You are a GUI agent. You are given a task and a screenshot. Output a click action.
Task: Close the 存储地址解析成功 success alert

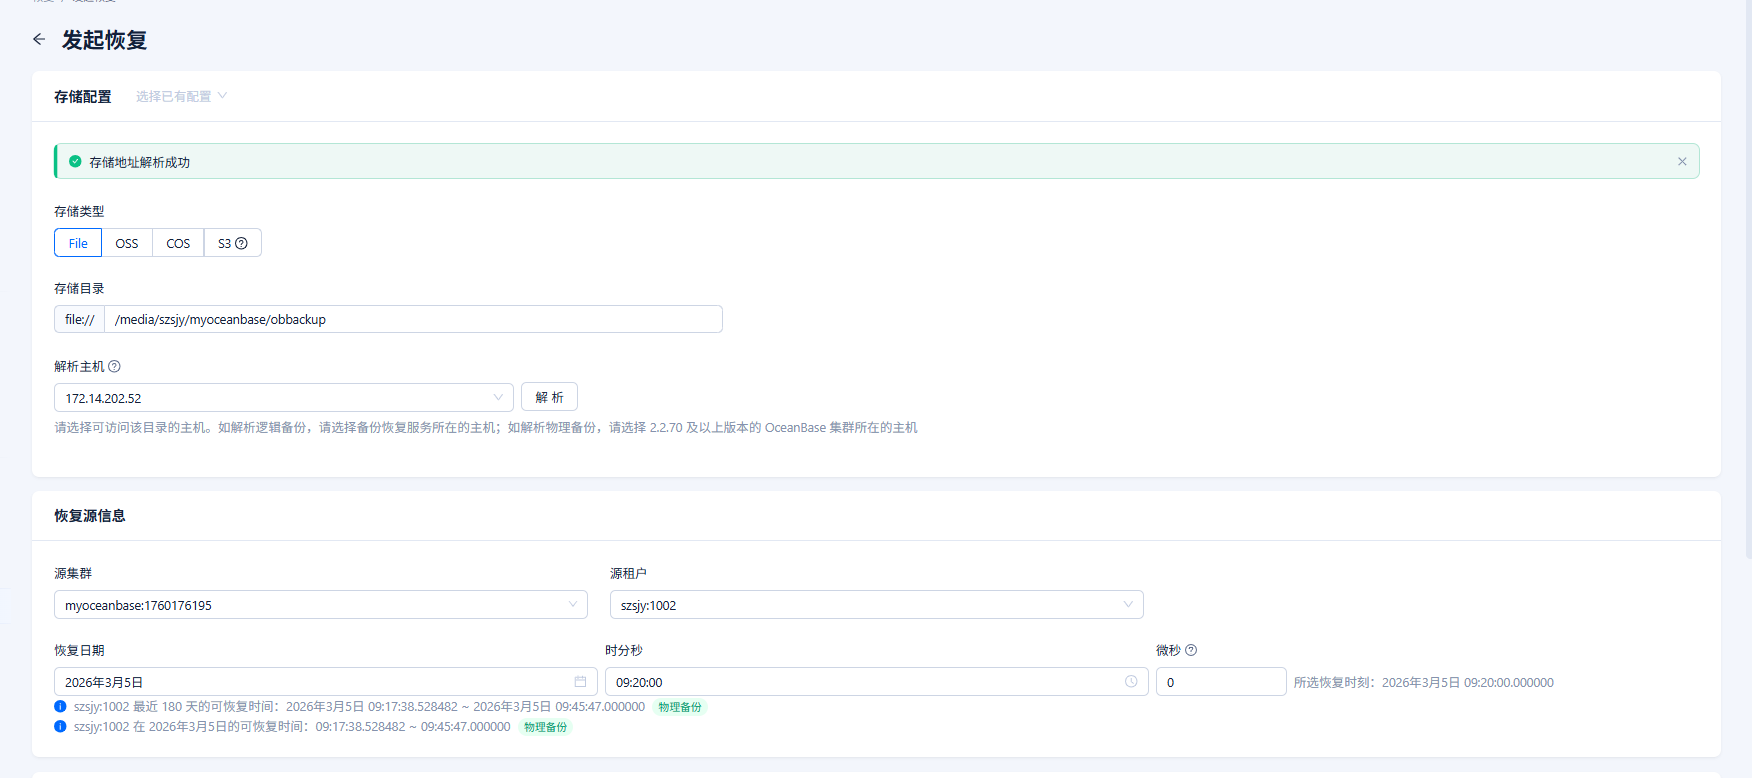[x=1682, y=162]
